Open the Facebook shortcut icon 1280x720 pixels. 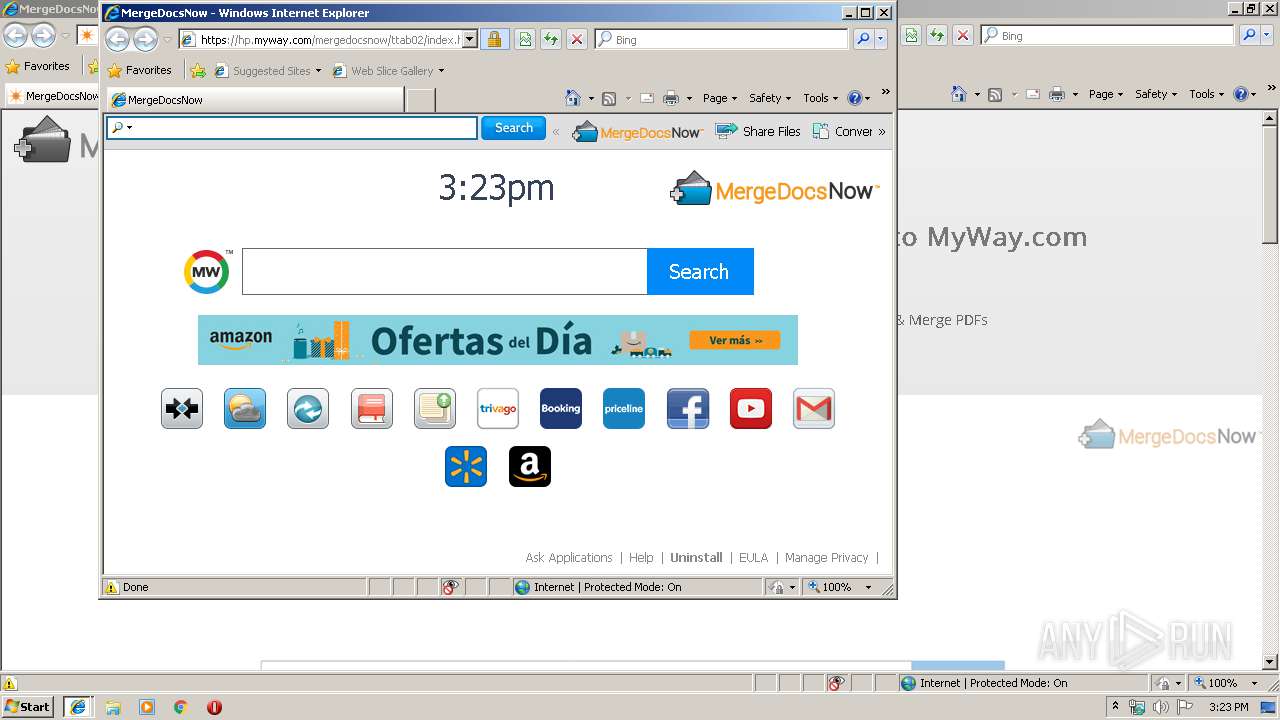click(688, 408)
